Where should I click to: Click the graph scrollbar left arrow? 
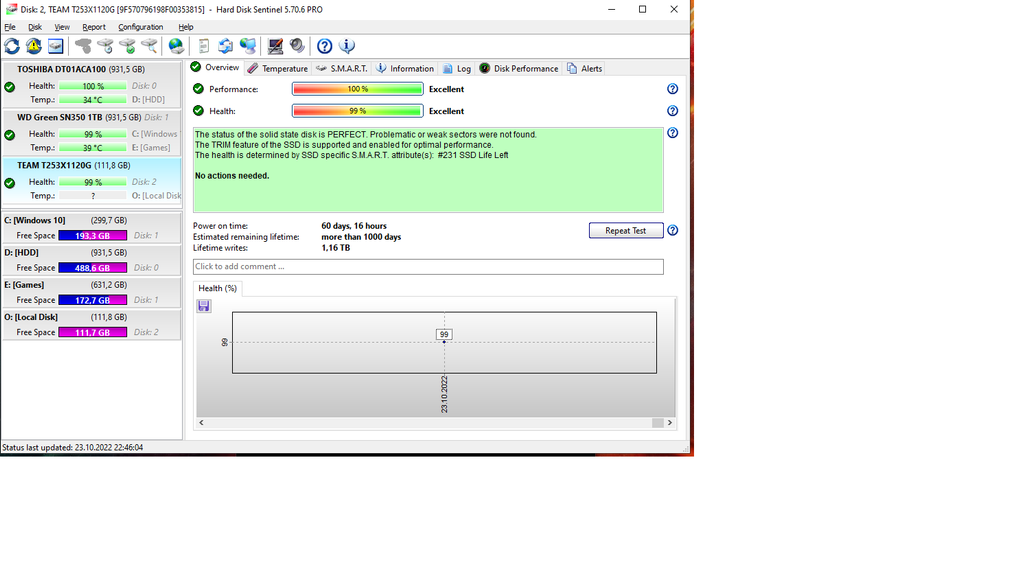point(201,423)
